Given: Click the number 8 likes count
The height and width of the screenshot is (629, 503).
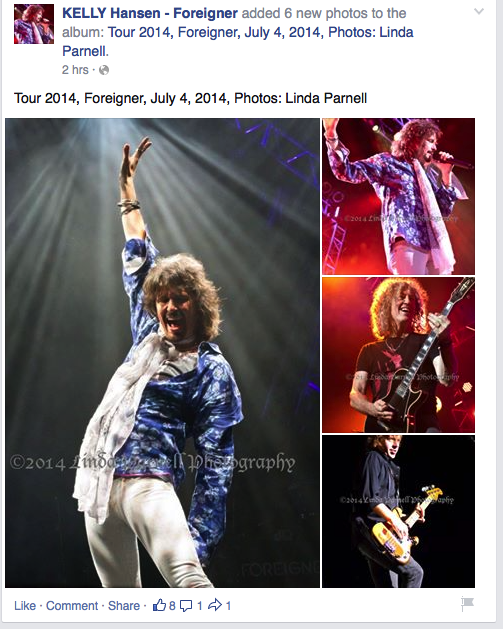Looking at the screenshot, I should (x=172, y=606).
